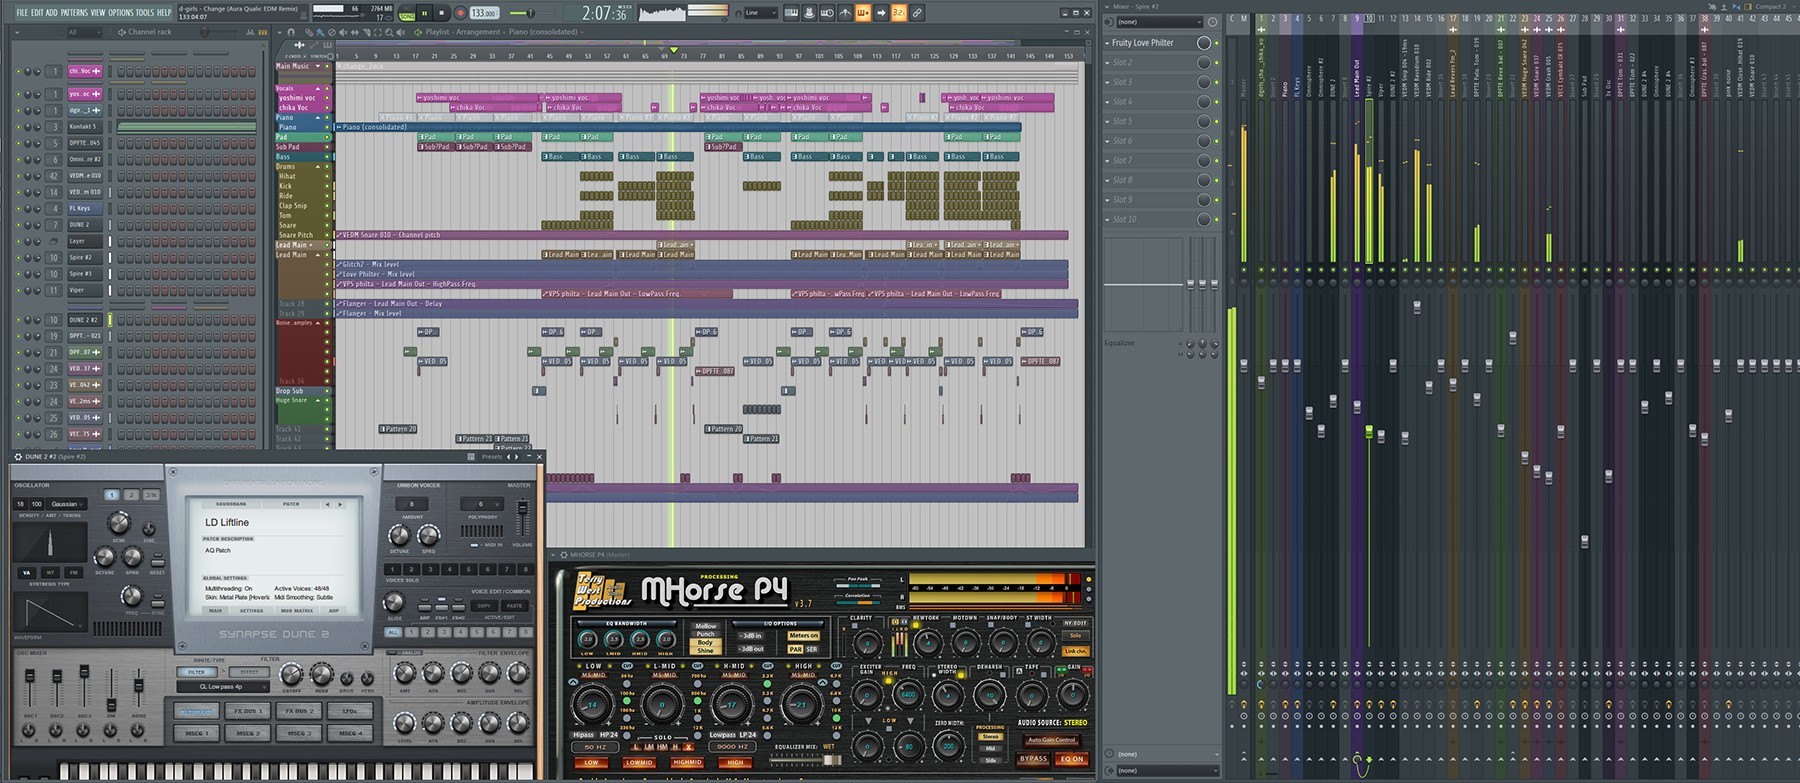Select the Viper channel button
The height and width of the screenshot is (783, 1800).
click(x=84, y=290)
